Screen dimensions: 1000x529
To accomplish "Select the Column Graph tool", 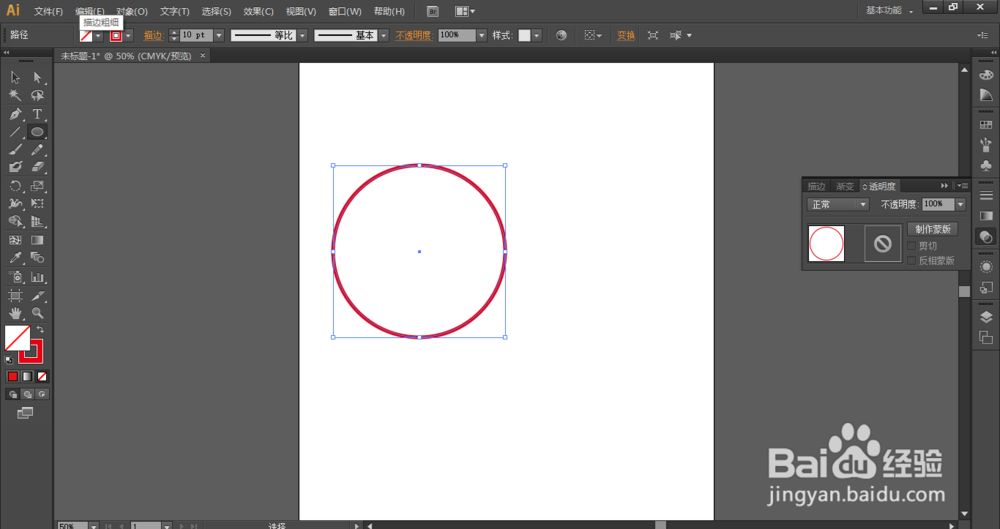I will [x=37, y=277].
